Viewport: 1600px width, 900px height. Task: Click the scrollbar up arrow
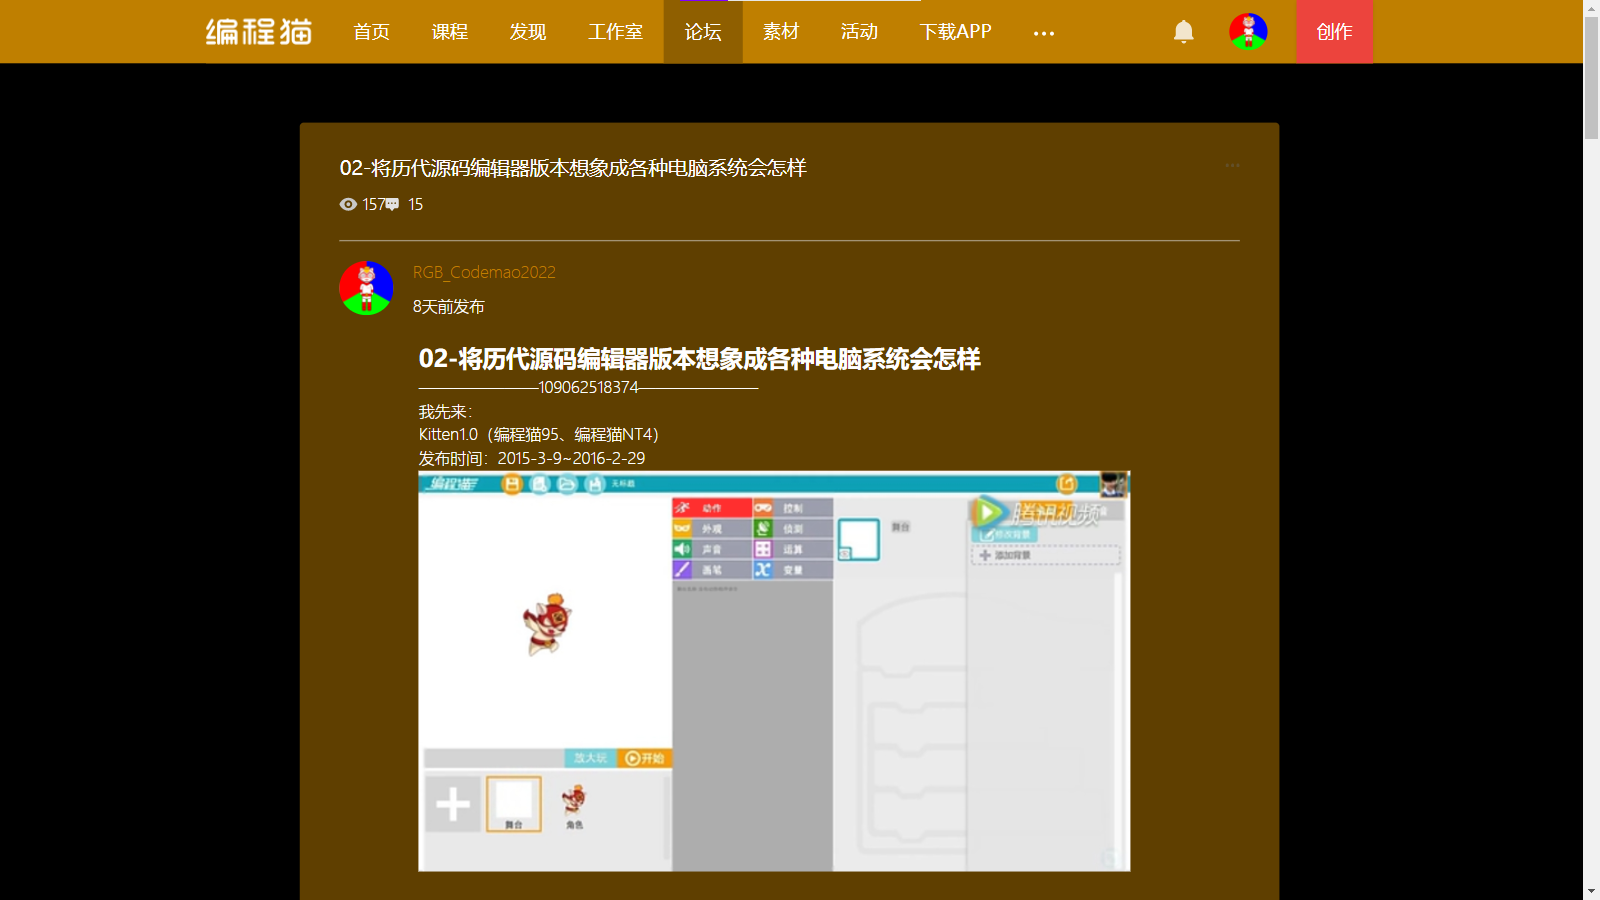1591,8
